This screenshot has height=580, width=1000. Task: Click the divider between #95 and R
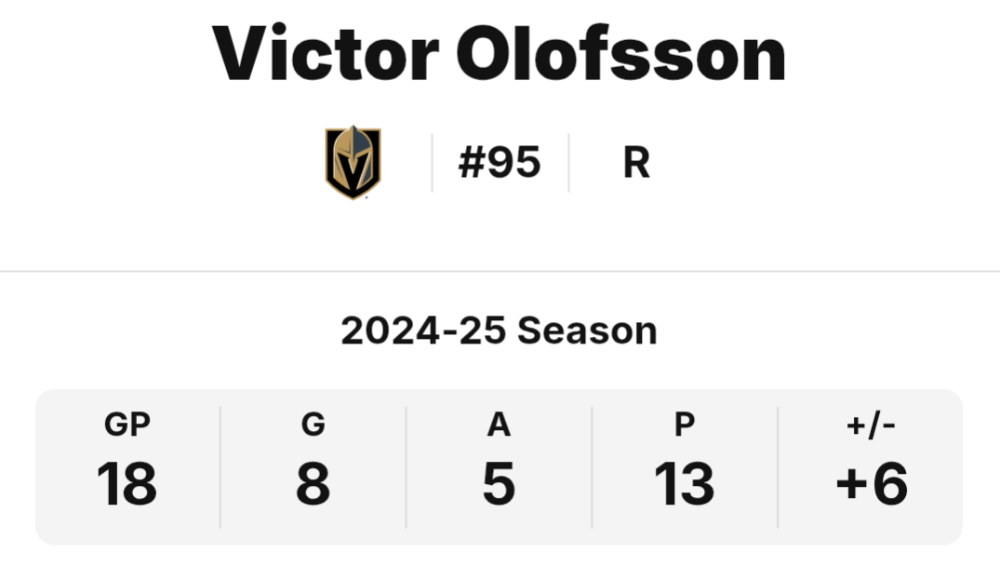coord(569,163)
